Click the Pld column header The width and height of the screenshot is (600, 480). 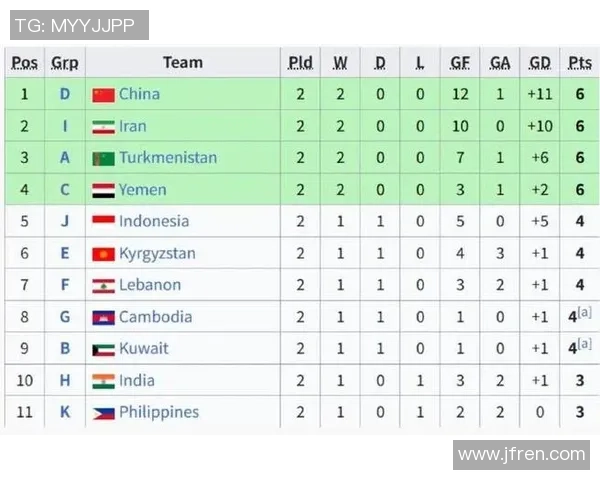[300, 62]
